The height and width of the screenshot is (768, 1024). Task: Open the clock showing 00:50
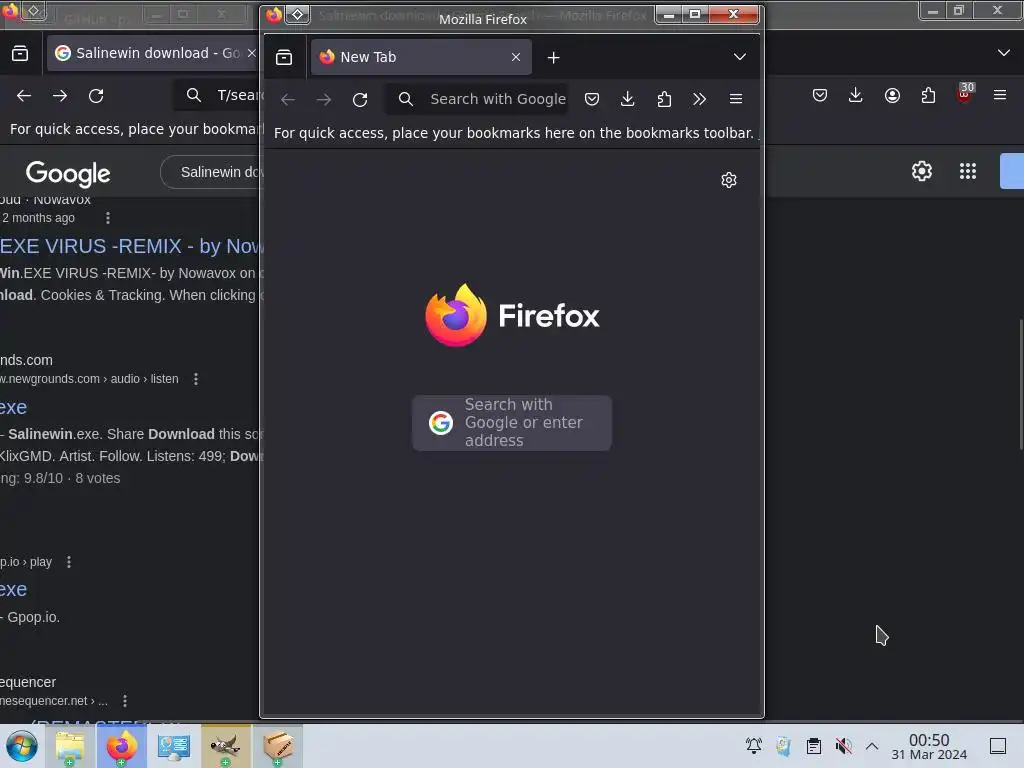coord(929,746)
